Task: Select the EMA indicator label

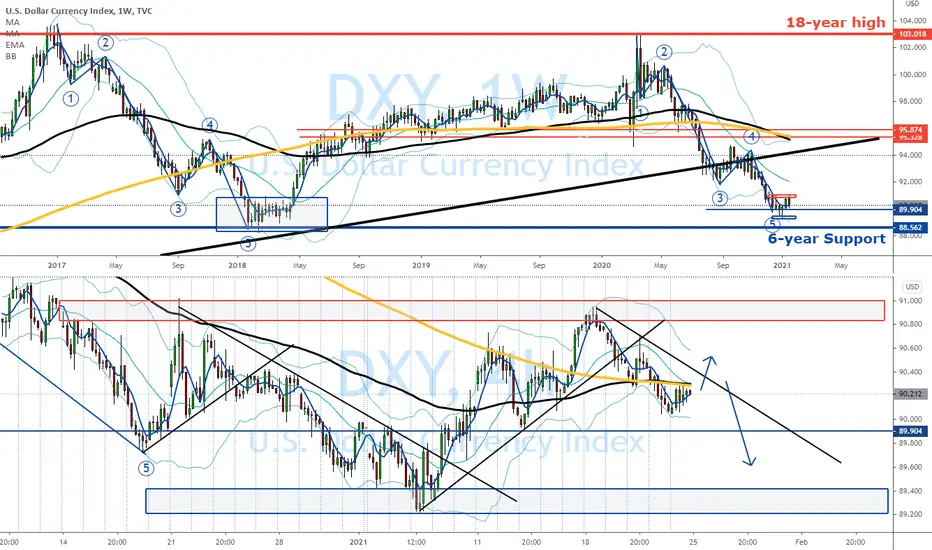Action: (15, 45)
